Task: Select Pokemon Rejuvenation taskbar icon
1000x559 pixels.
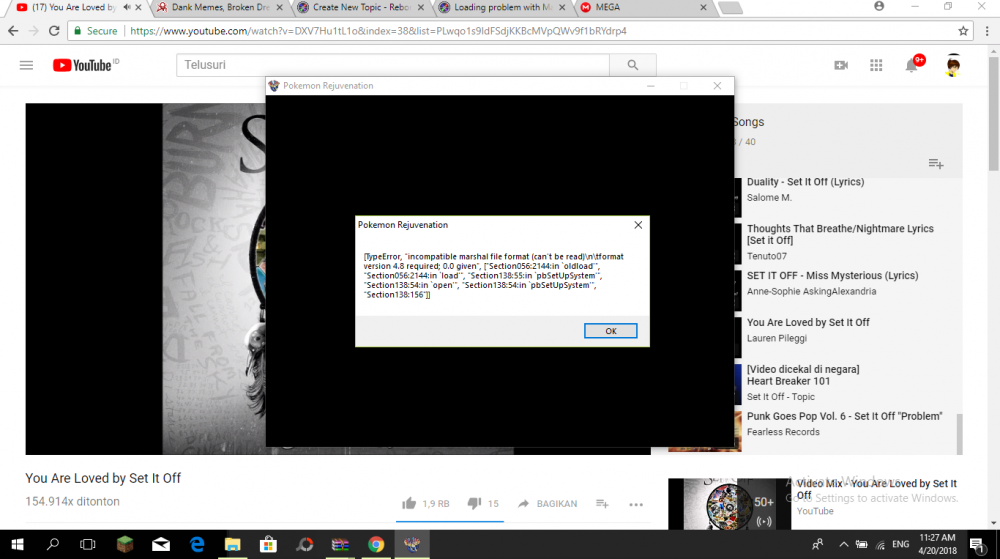Action: [412, 544]
